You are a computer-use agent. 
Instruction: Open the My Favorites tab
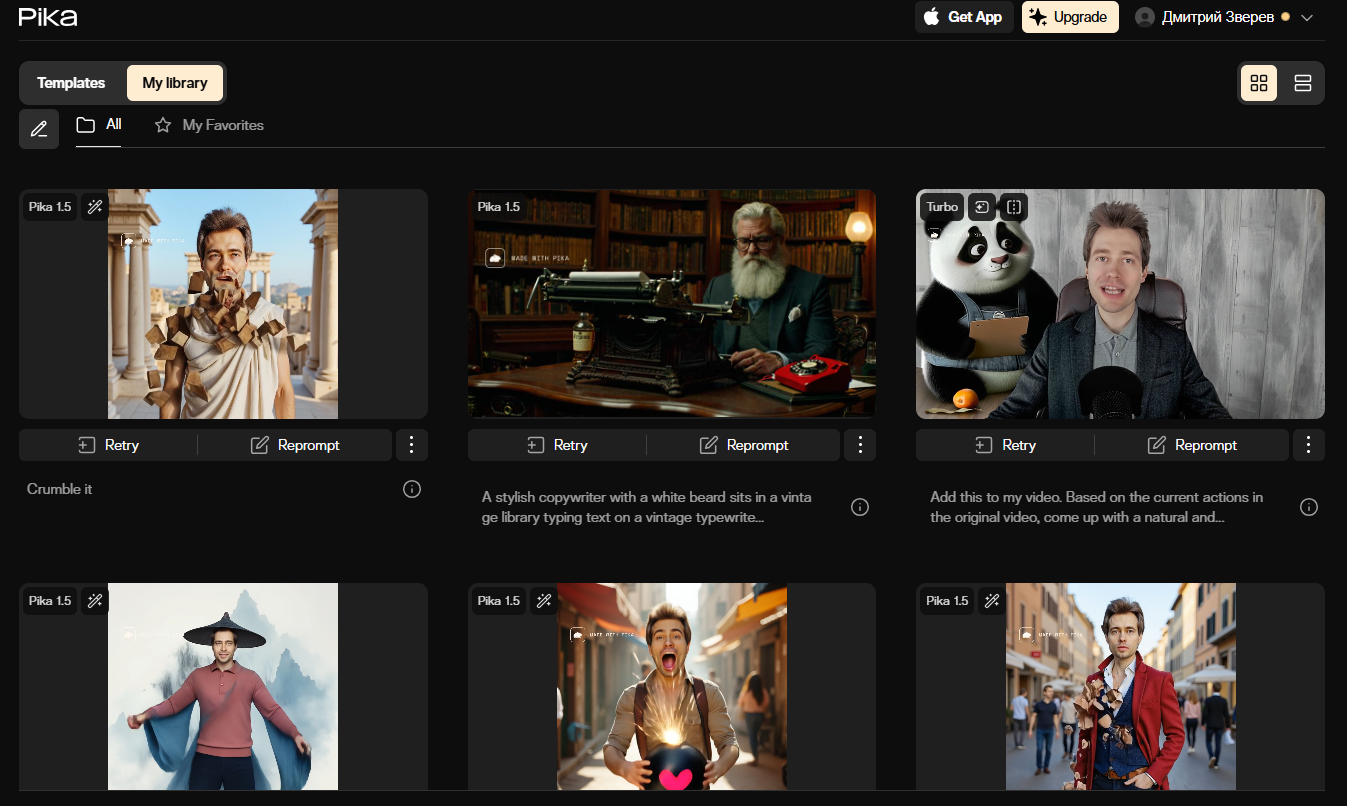[x=209, y=125]
